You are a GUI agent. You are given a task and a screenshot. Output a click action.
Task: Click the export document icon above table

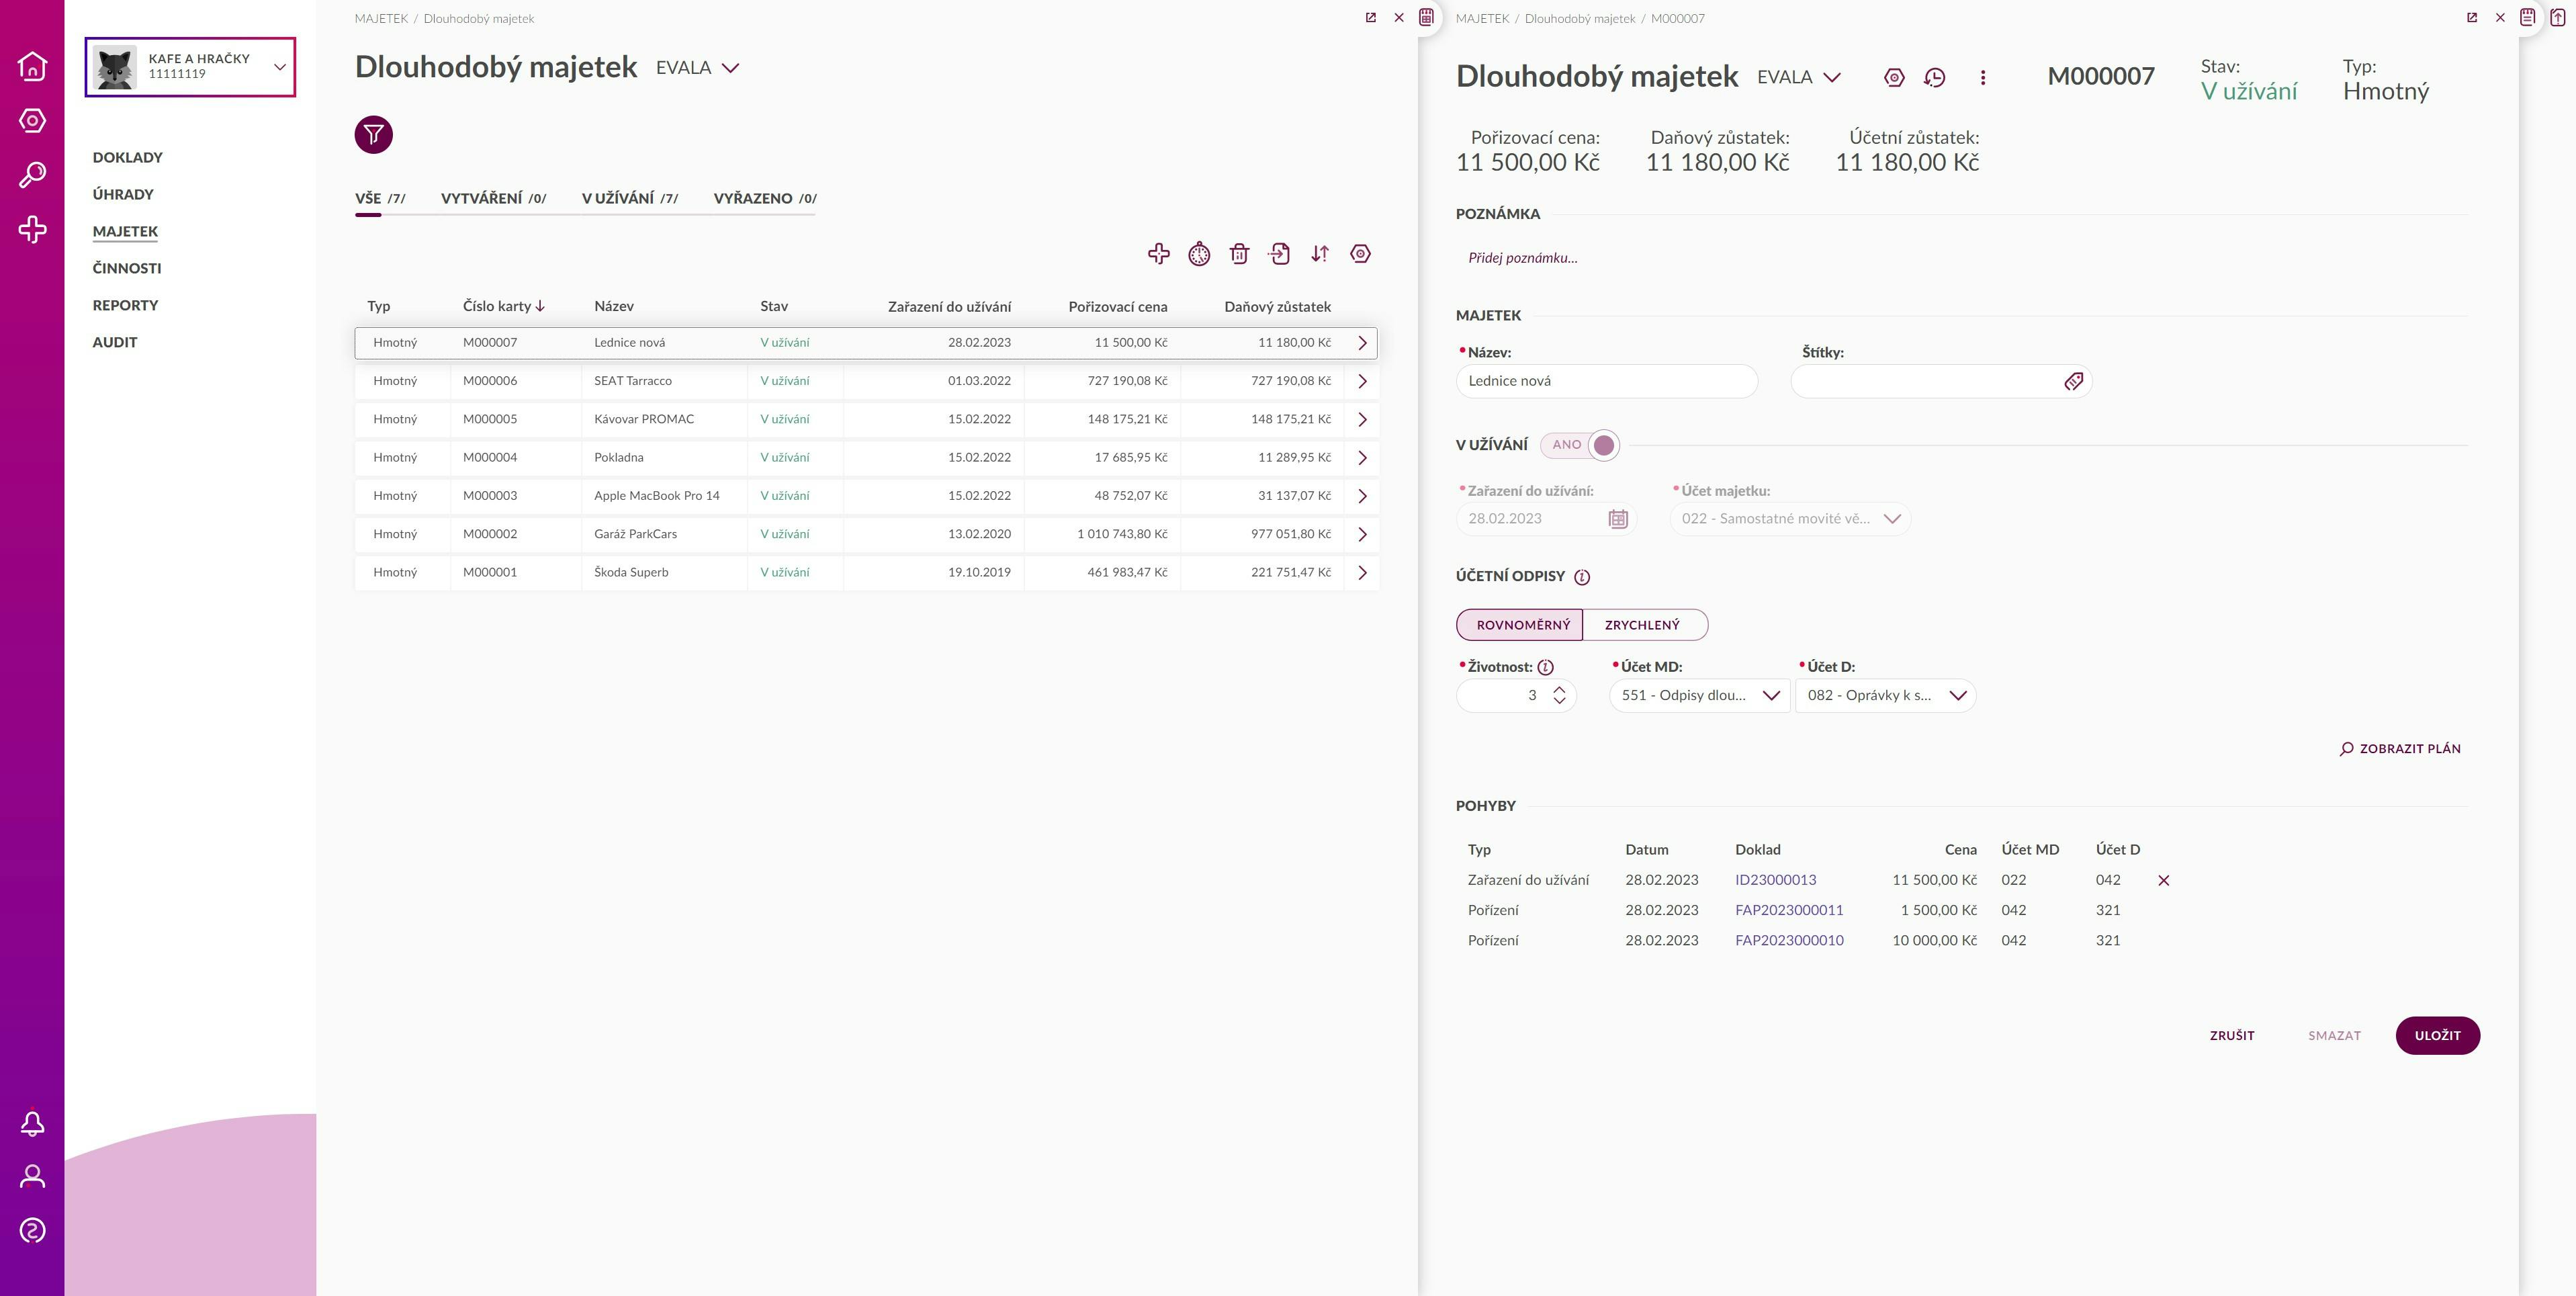1279,254
